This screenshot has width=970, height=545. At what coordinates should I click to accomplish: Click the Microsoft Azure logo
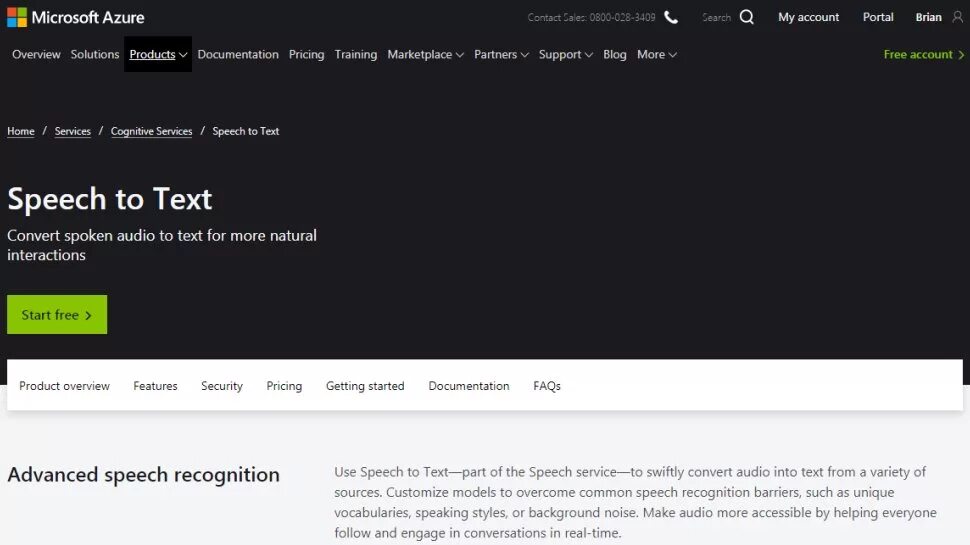[x=75, y=17]
